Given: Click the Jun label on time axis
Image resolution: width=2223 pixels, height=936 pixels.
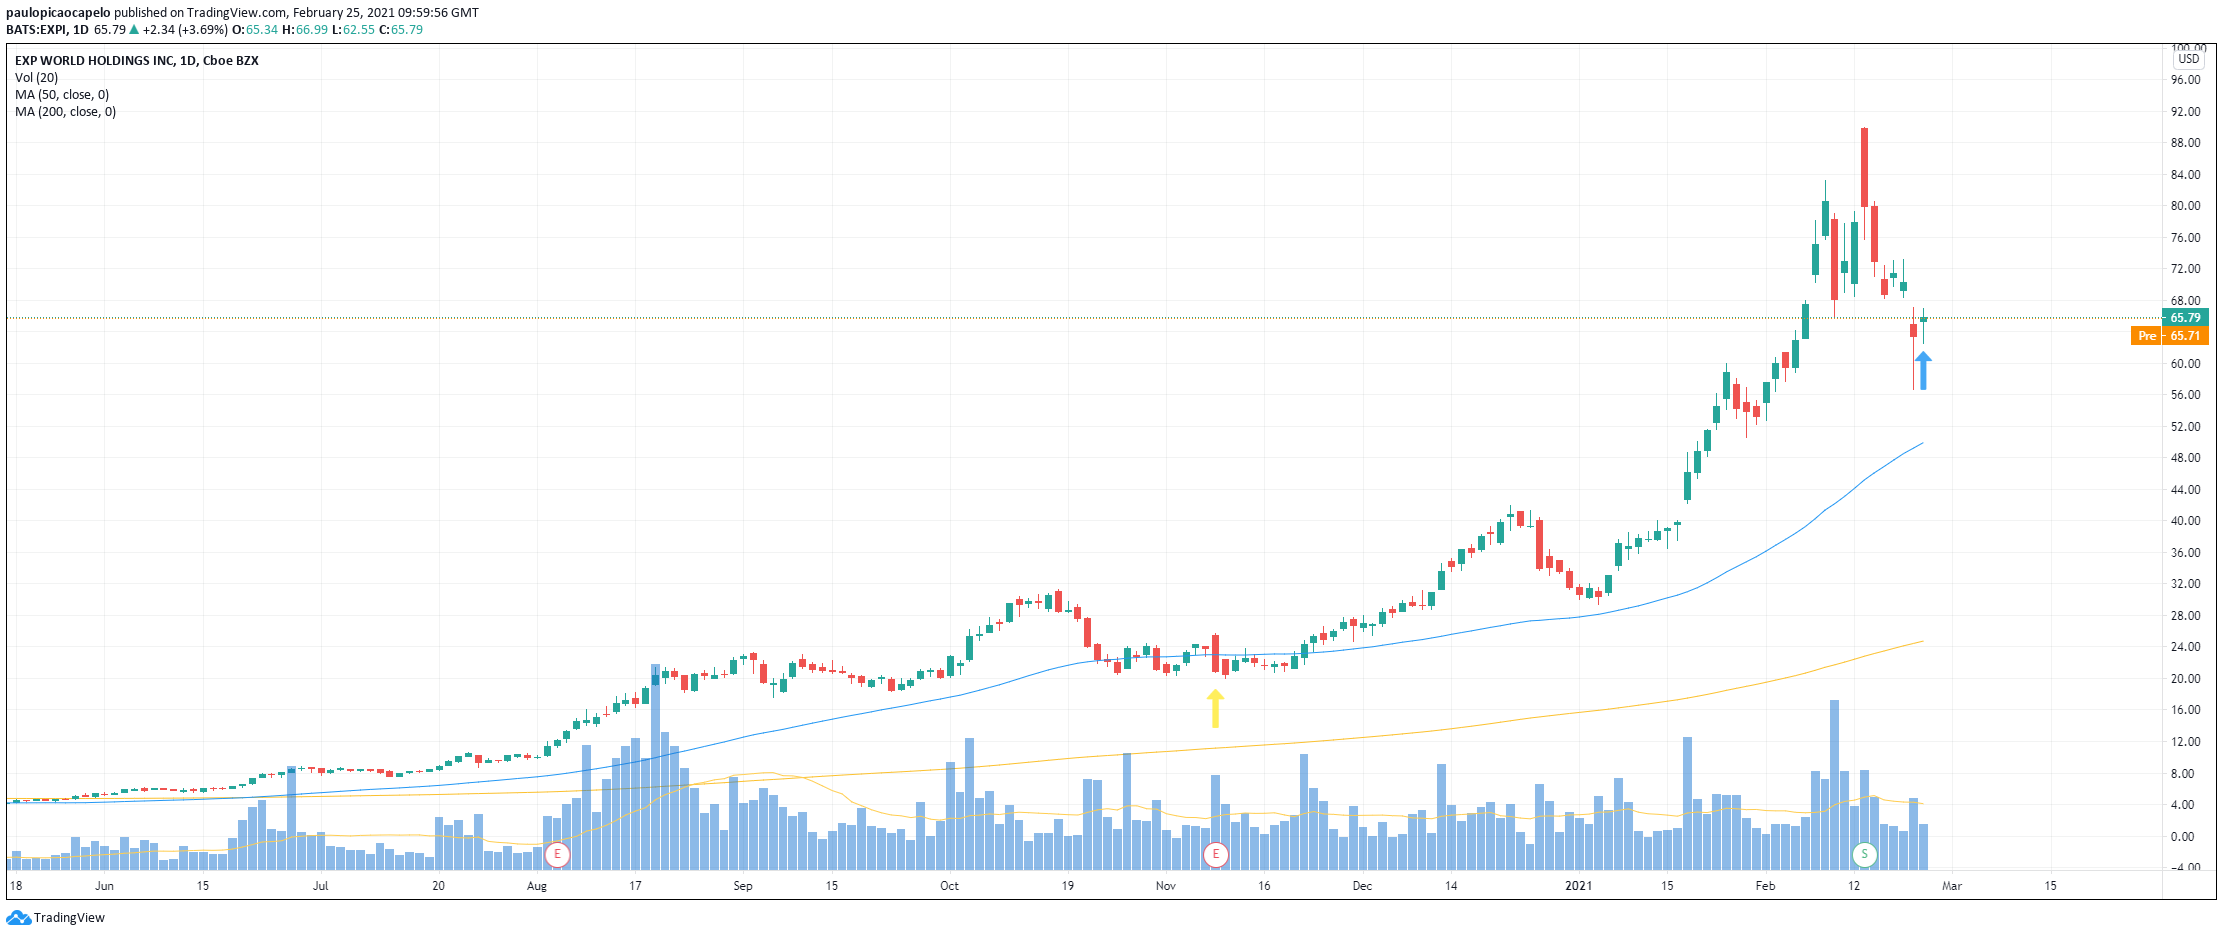Looking at the screenshot, I should pos(104,886).
